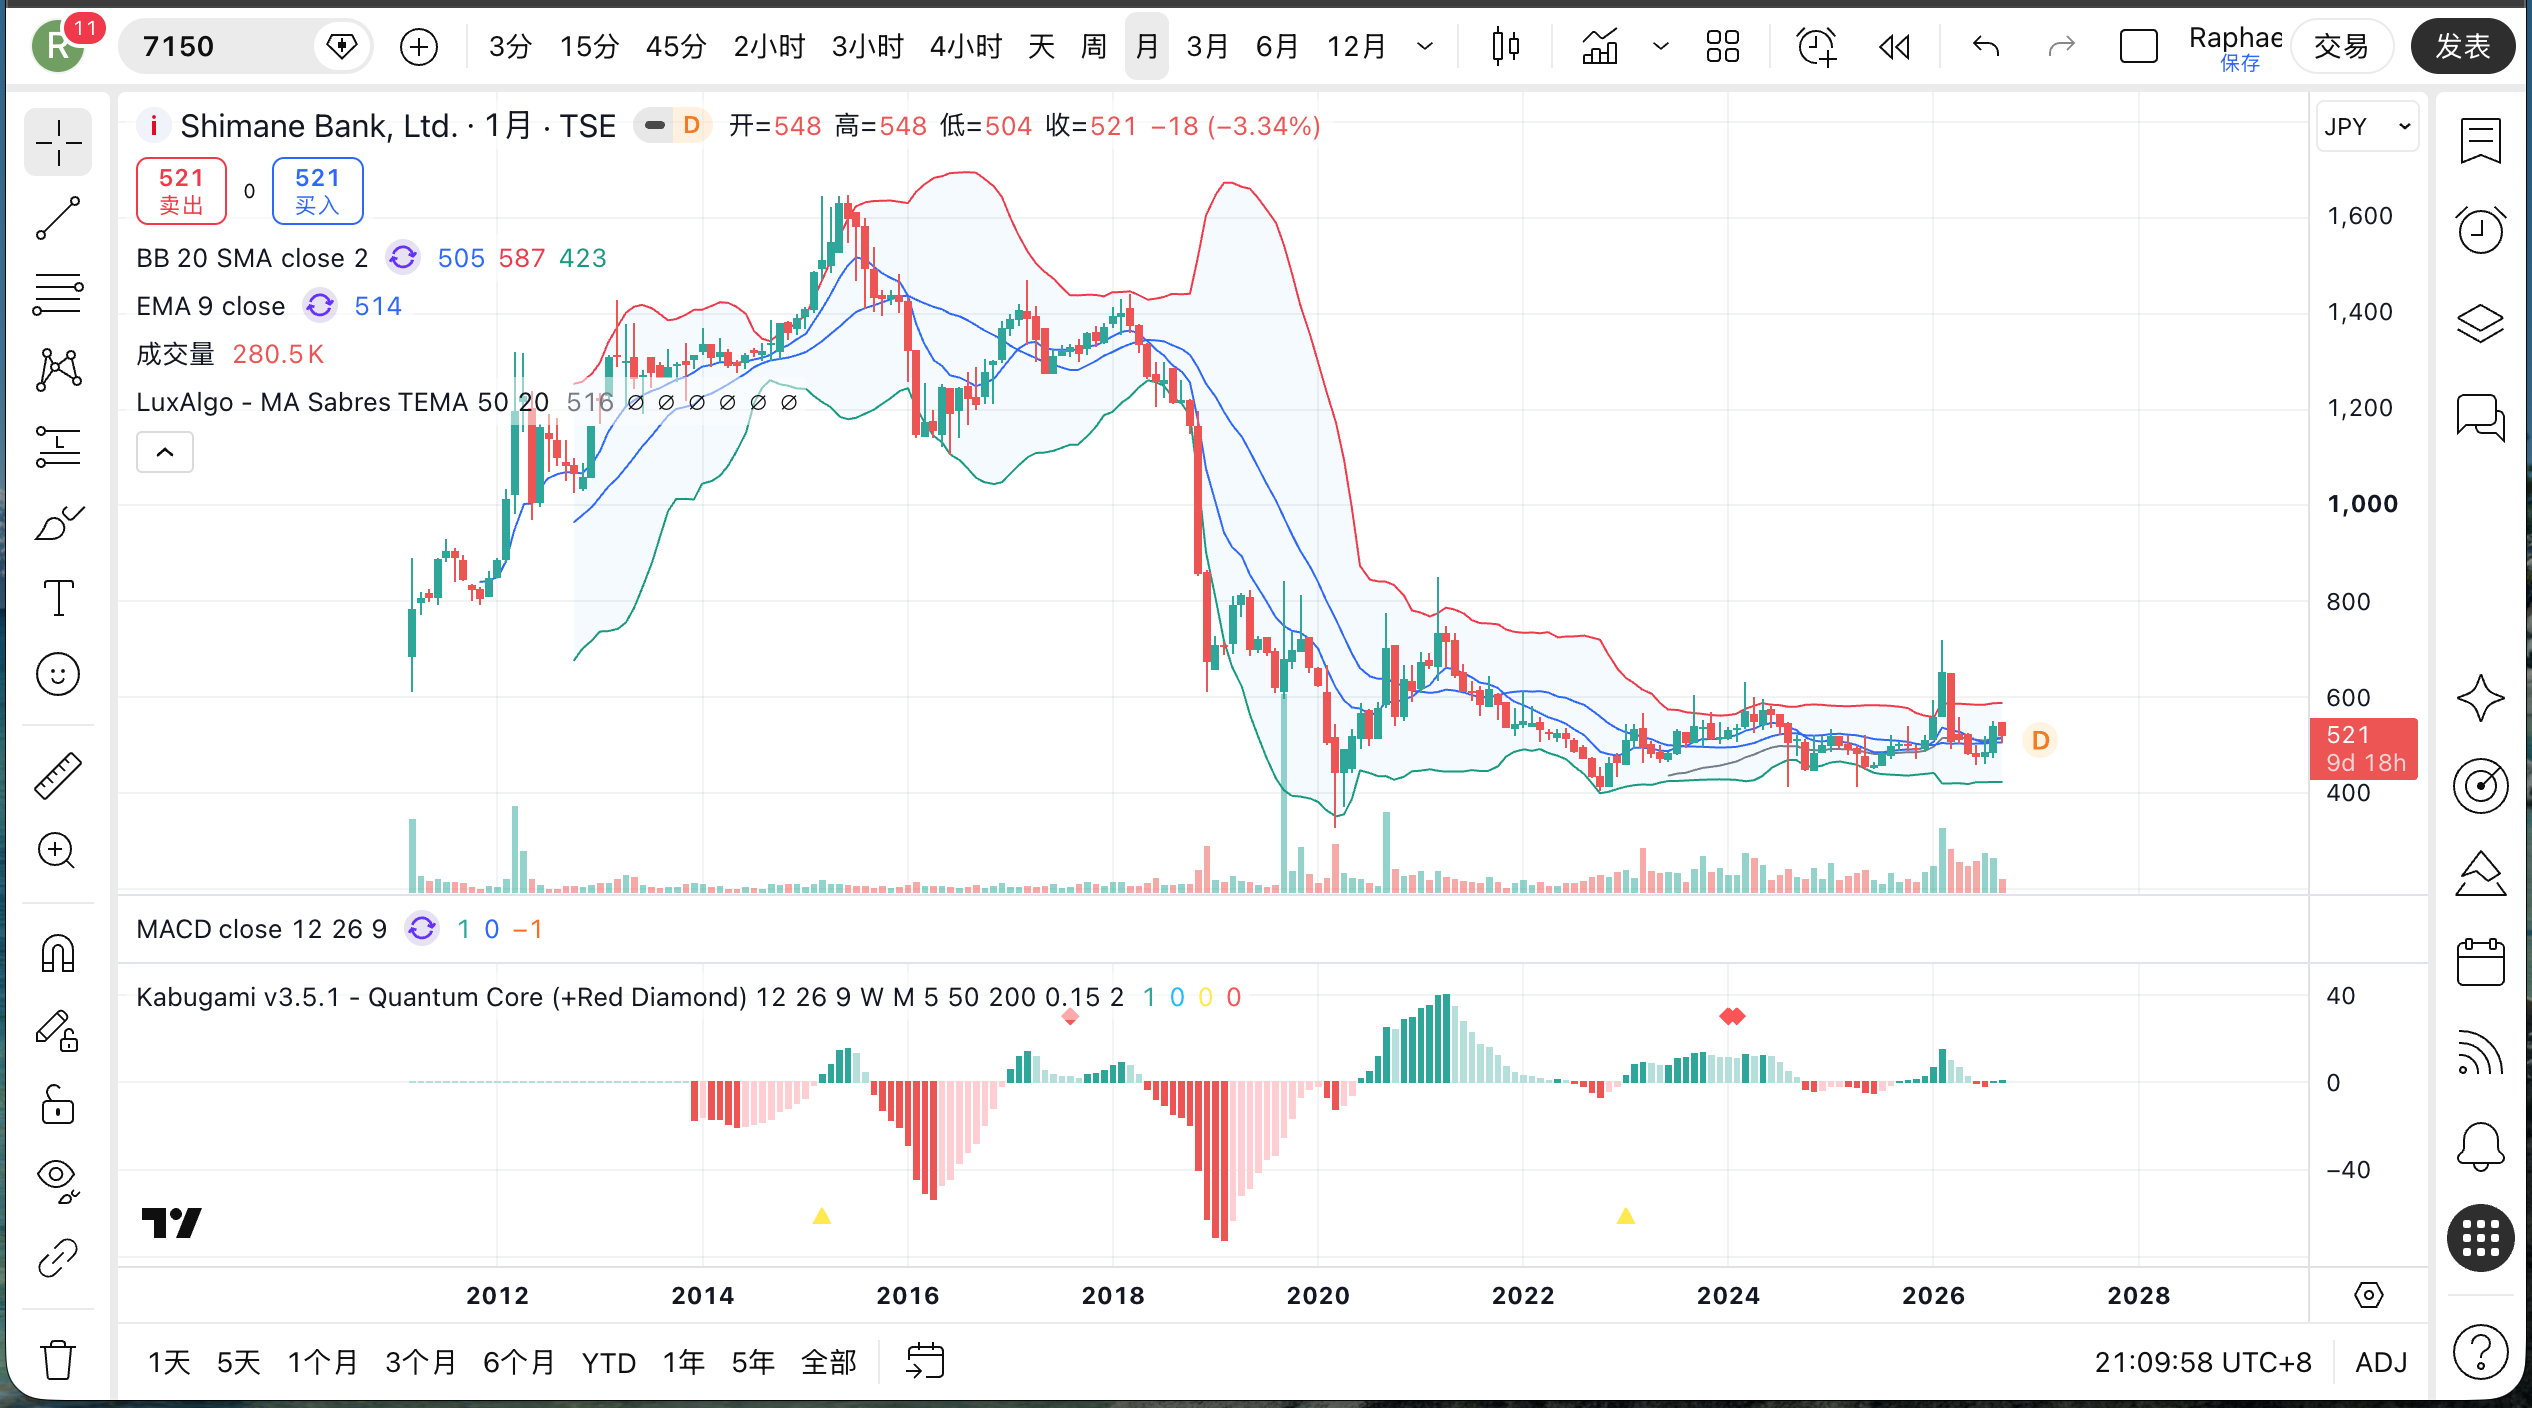Set date range to YTD

click(609, 1362)
